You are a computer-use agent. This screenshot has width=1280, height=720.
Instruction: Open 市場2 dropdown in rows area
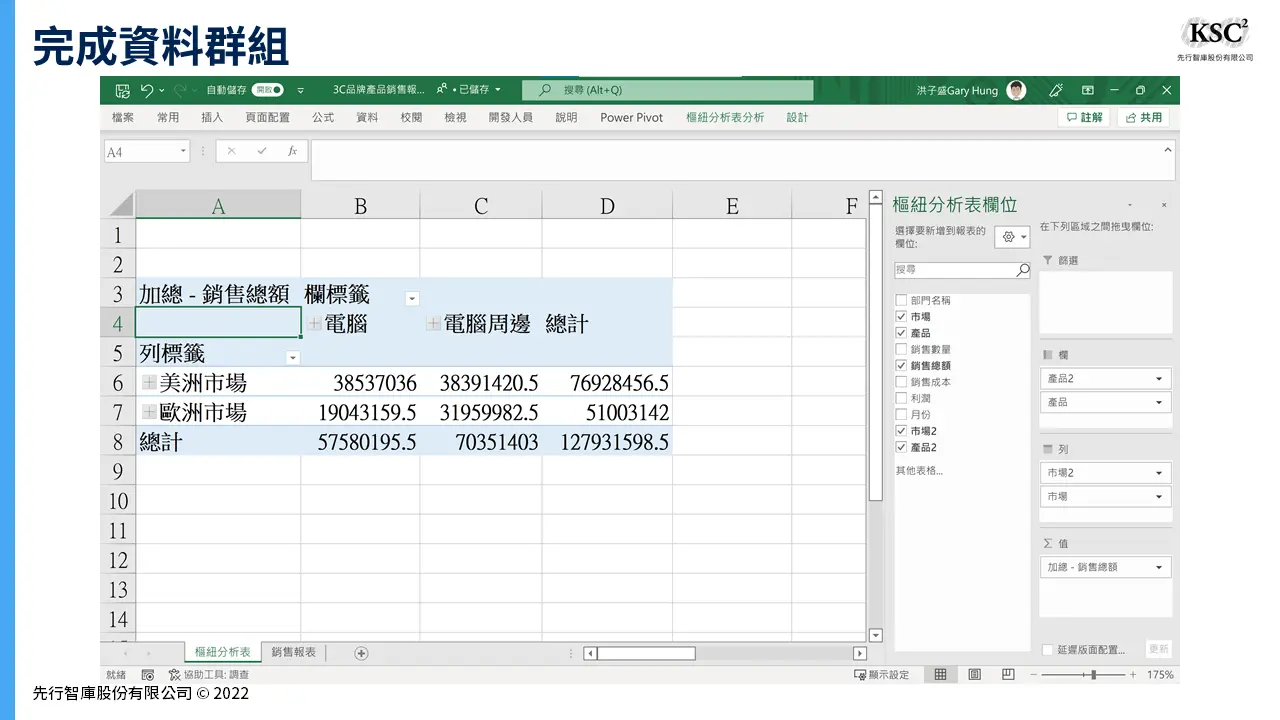1159,472
